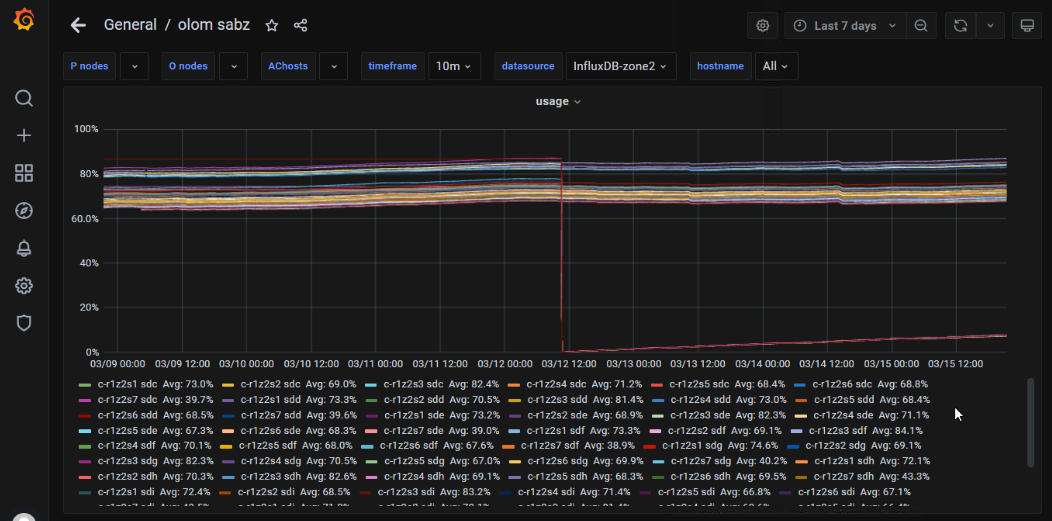
Task: Open the Alerting bell icon
Action: click(24, 248)
